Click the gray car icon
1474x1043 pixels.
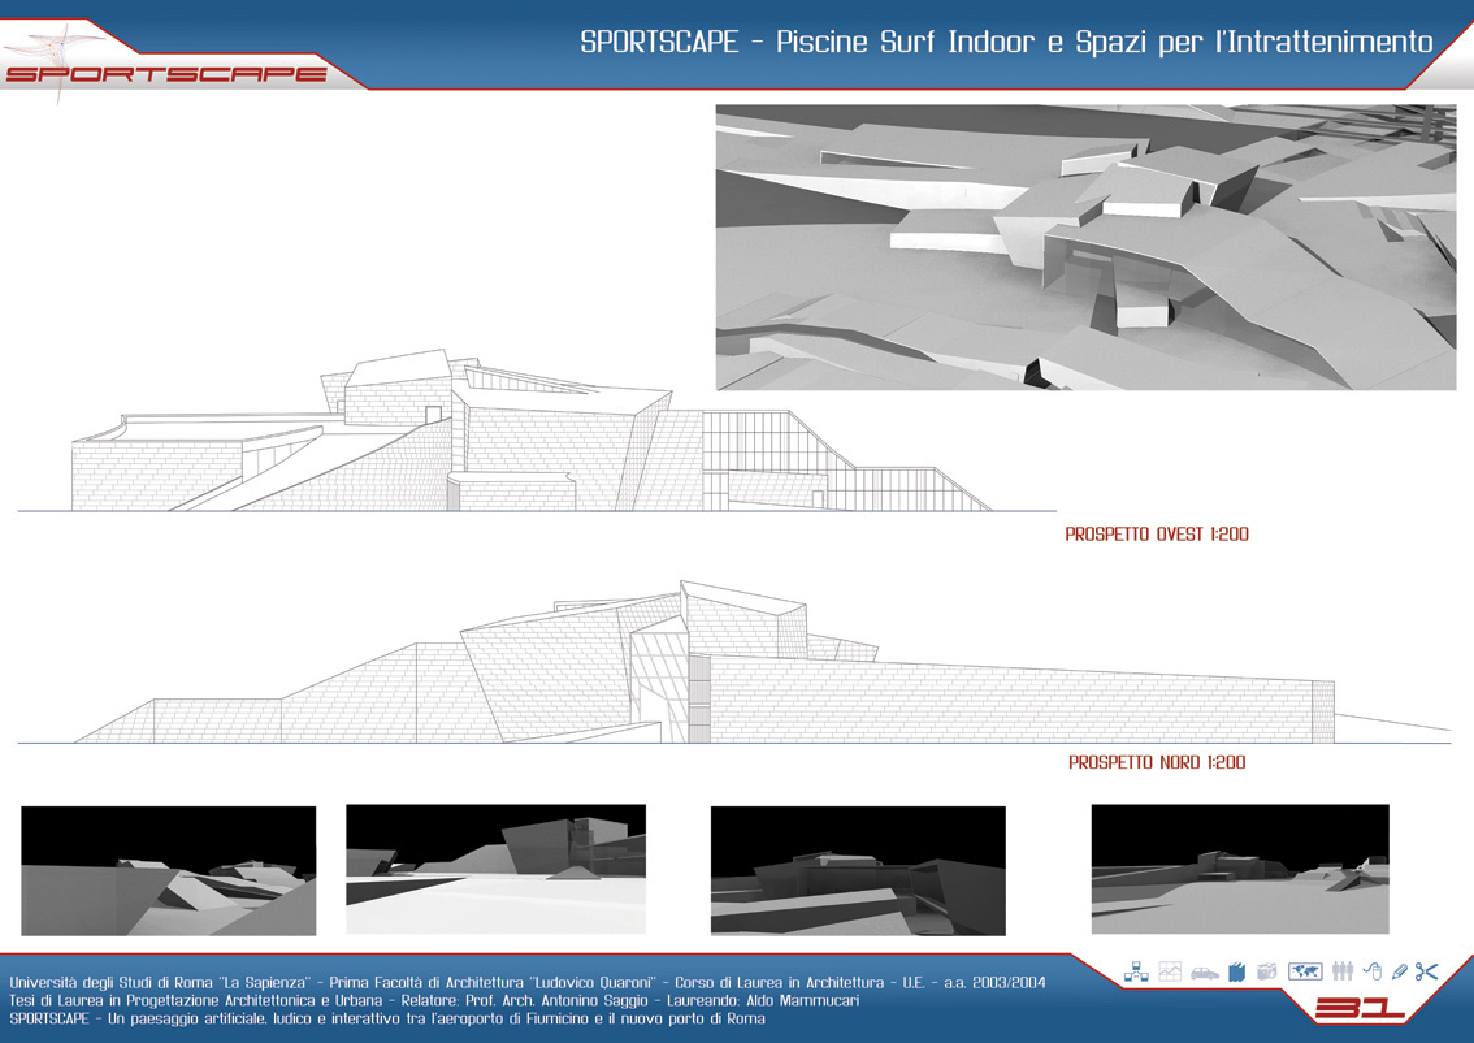click(x=1204, y=972)
